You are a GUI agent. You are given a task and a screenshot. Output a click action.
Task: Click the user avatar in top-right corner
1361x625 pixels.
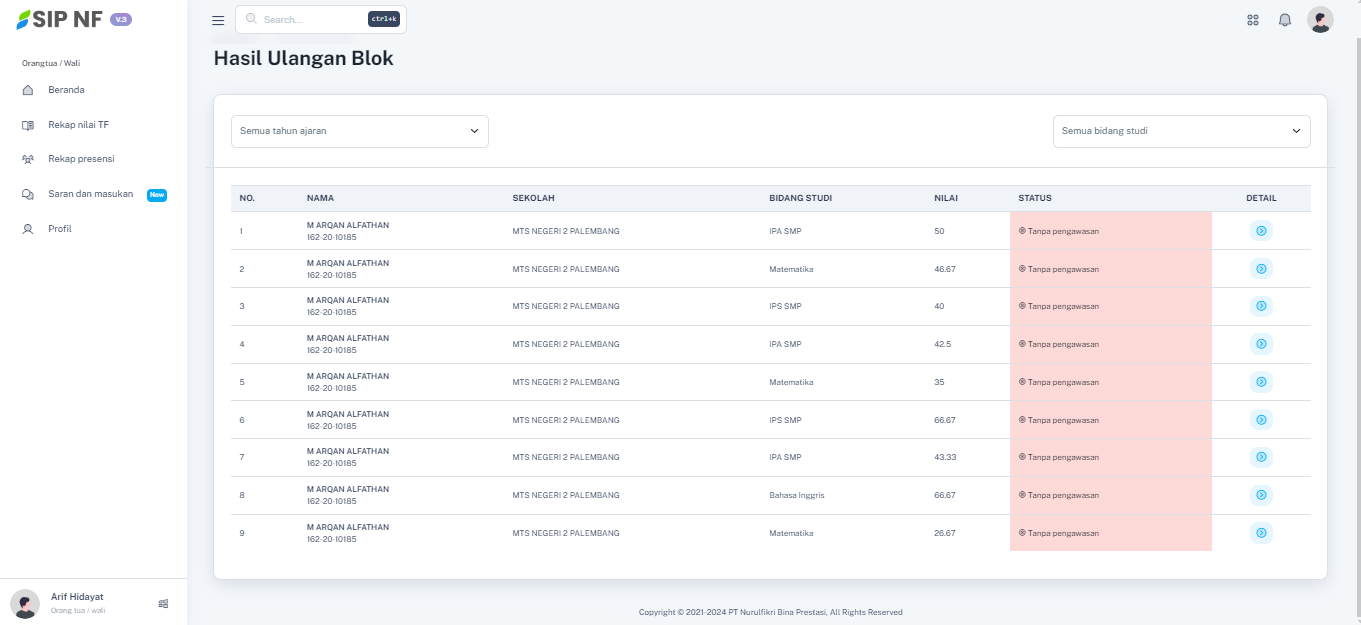tap(1320, 20)
